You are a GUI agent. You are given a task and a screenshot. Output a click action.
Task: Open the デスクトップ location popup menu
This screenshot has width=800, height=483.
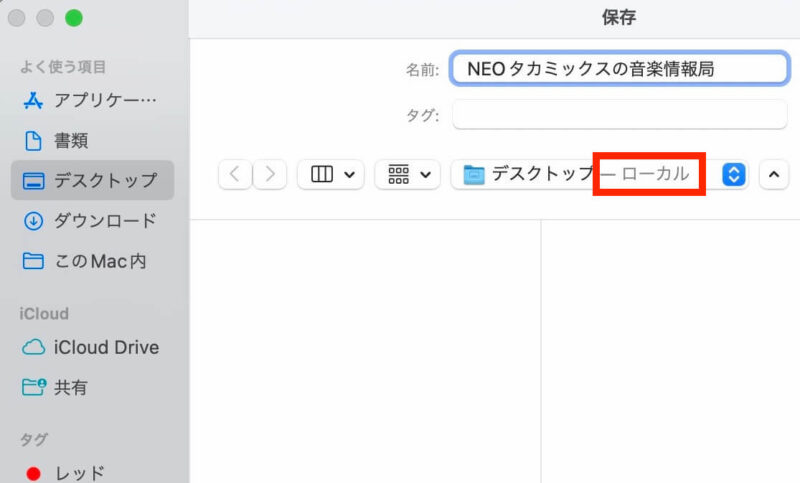580,174
